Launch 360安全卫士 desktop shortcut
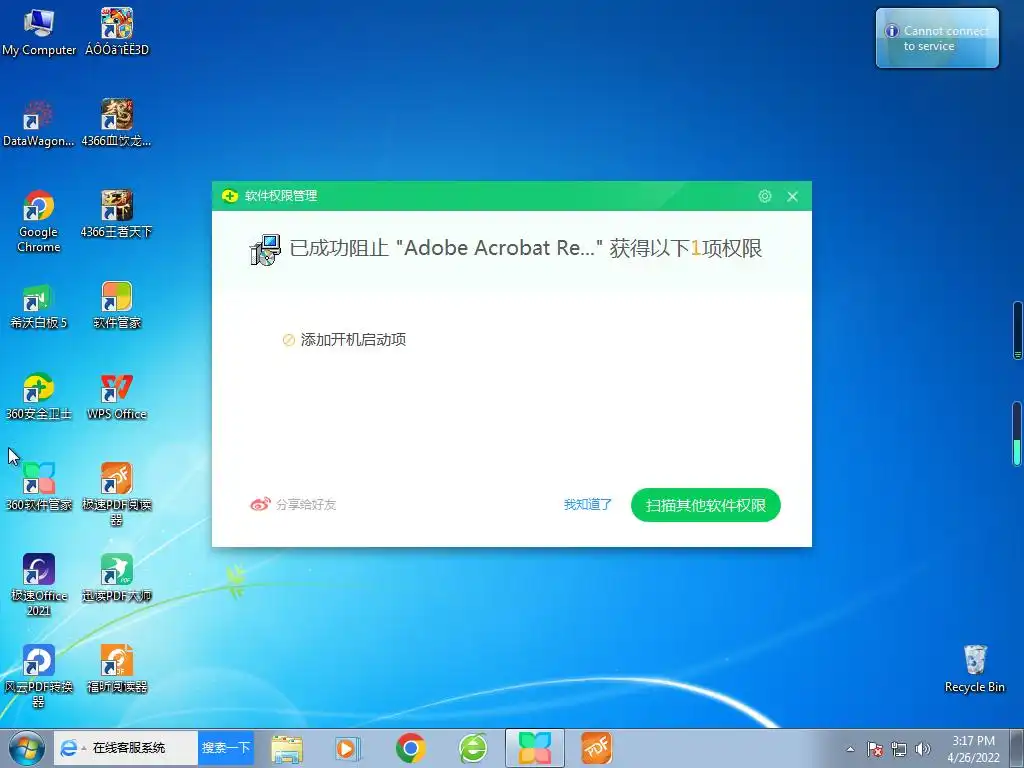Viewport: 1024px width, 768px height. click(39, 397)
